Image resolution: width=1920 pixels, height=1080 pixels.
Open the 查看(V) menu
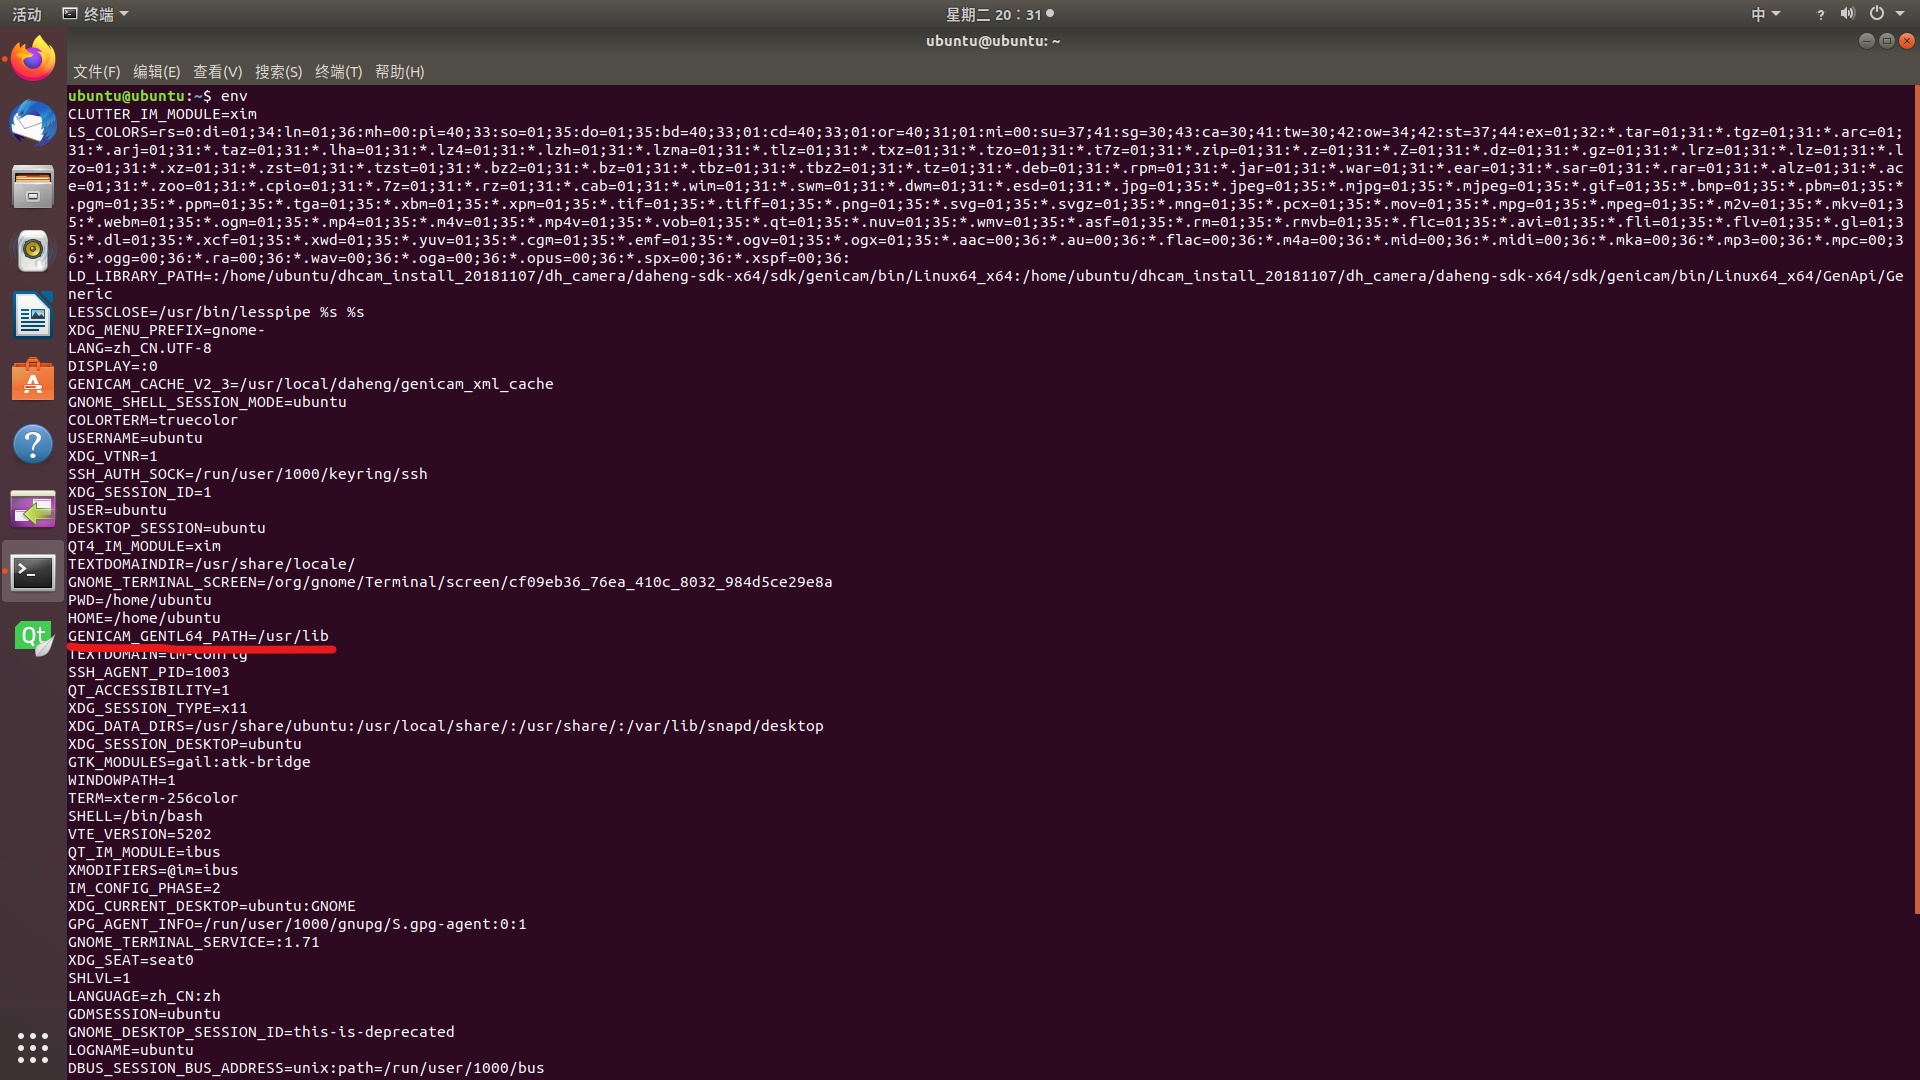(217, 72)
